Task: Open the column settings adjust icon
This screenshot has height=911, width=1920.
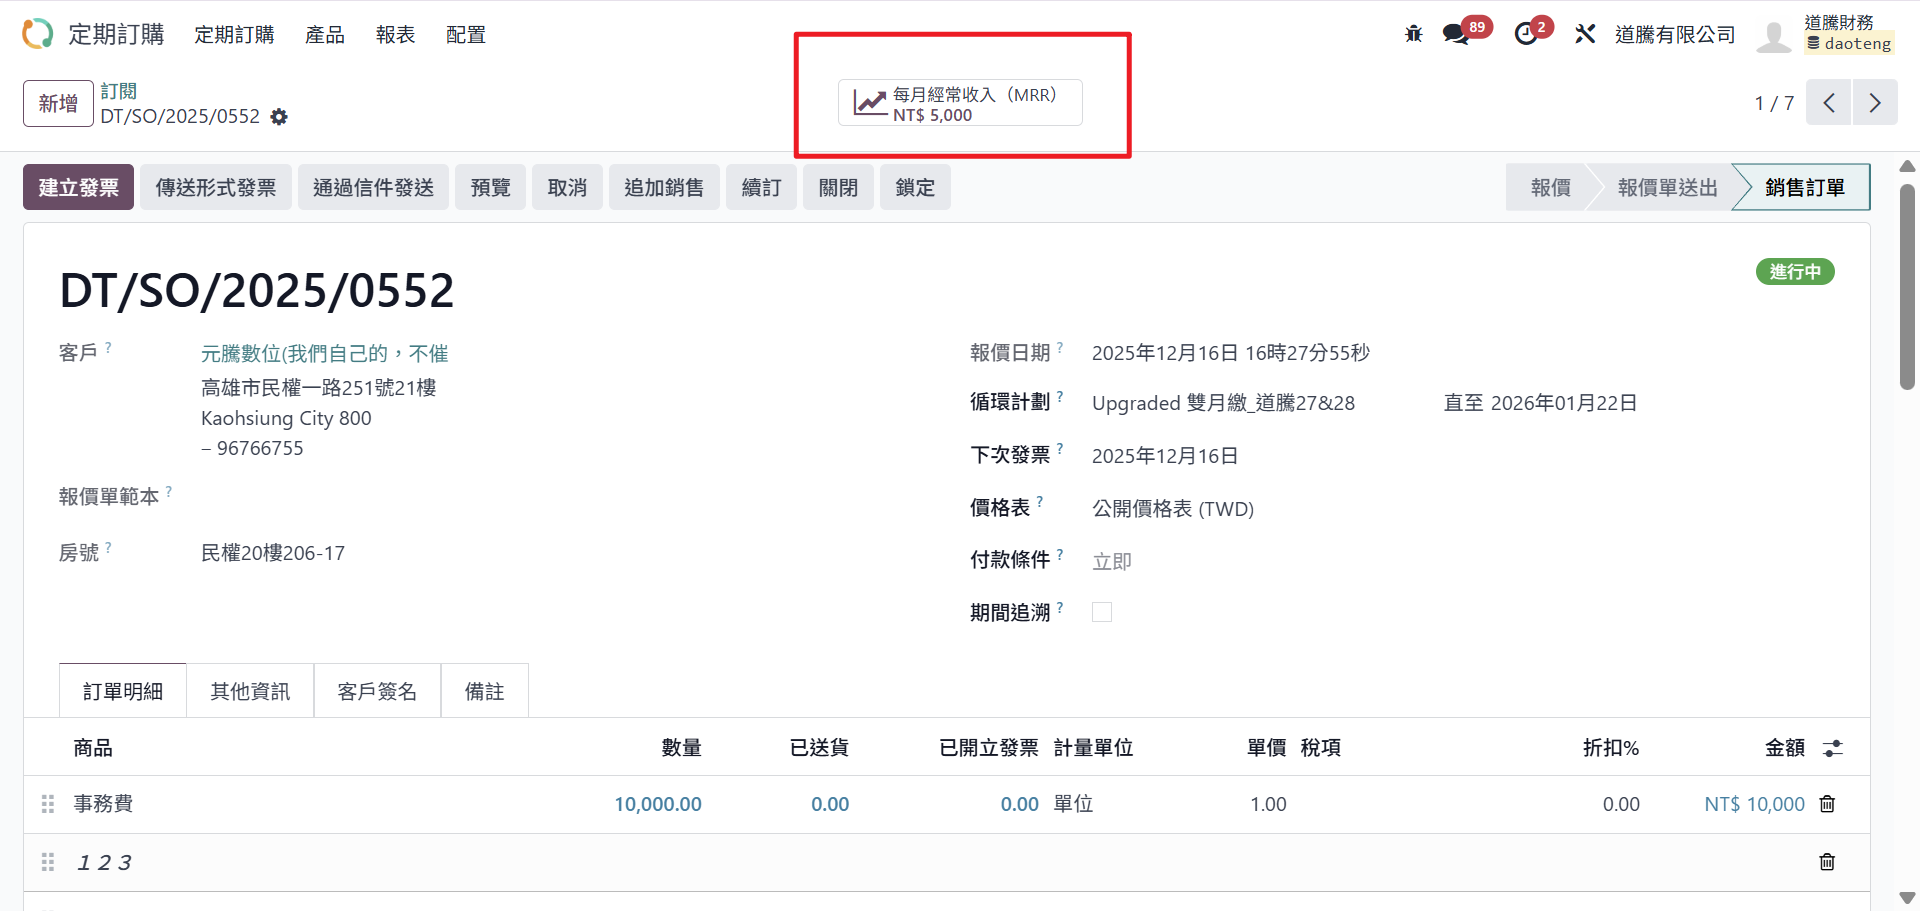Action: coord(1832,748)
